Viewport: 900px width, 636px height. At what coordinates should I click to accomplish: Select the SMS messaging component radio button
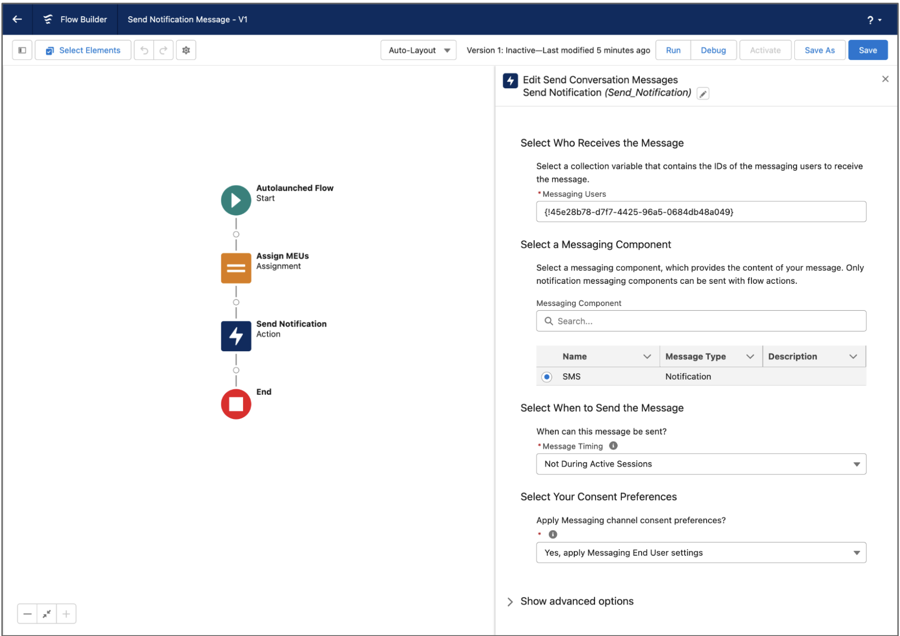click(x=546, y=377)
